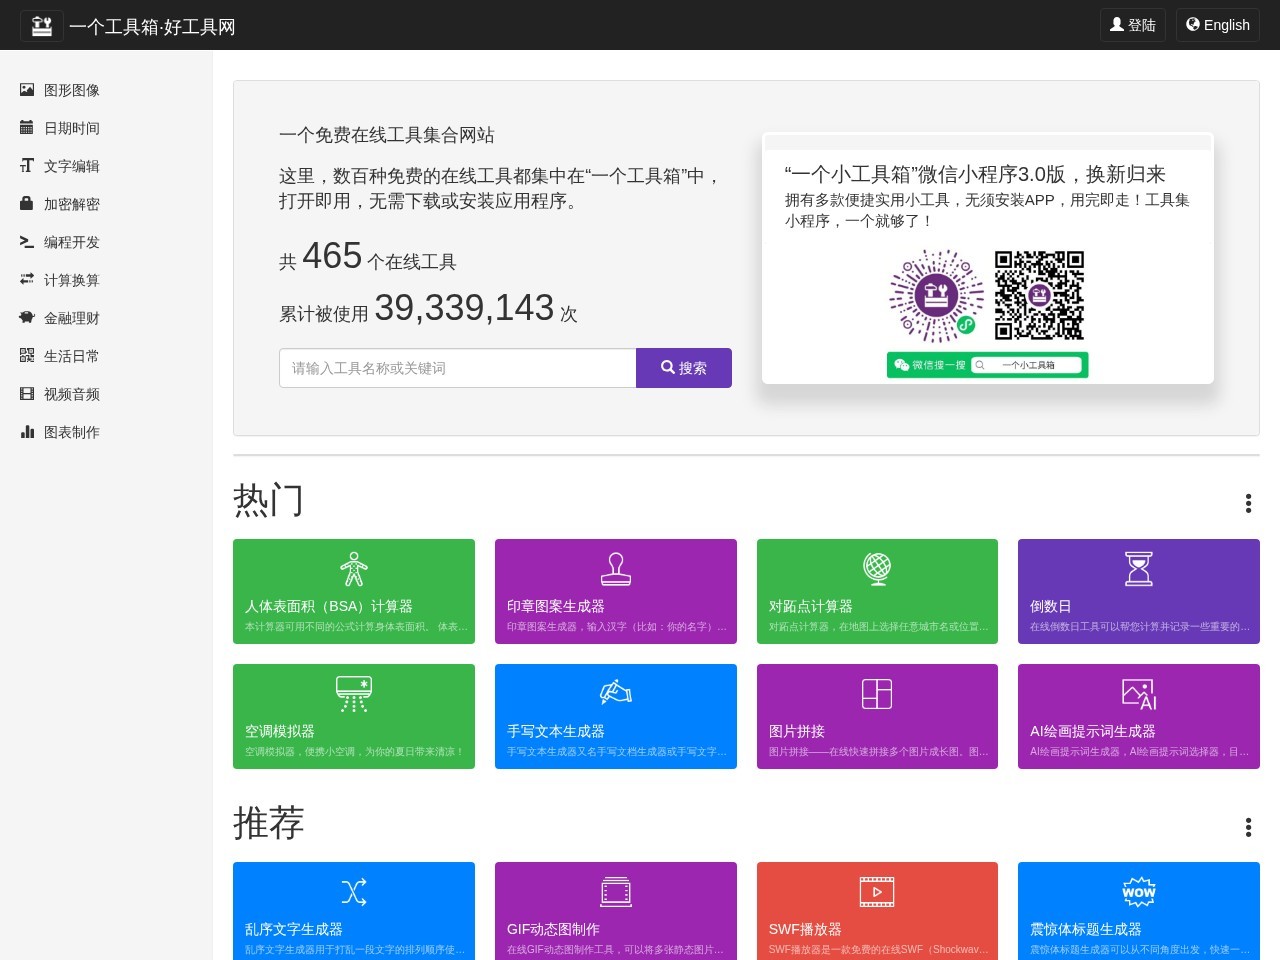Focus the tool name search input field
Viewport: 1280px width, 960px height.
(x=458, y=368)
